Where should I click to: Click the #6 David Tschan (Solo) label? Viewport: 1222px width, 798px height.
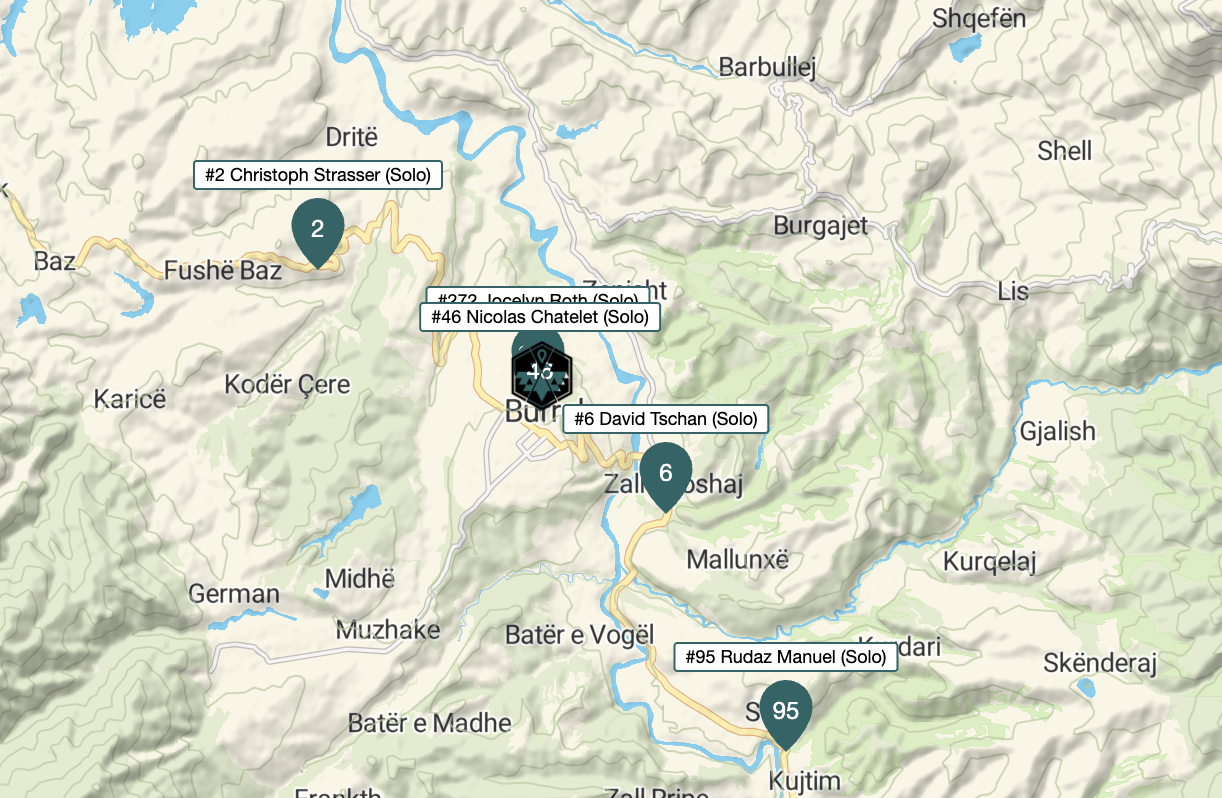tap(666, 419)
